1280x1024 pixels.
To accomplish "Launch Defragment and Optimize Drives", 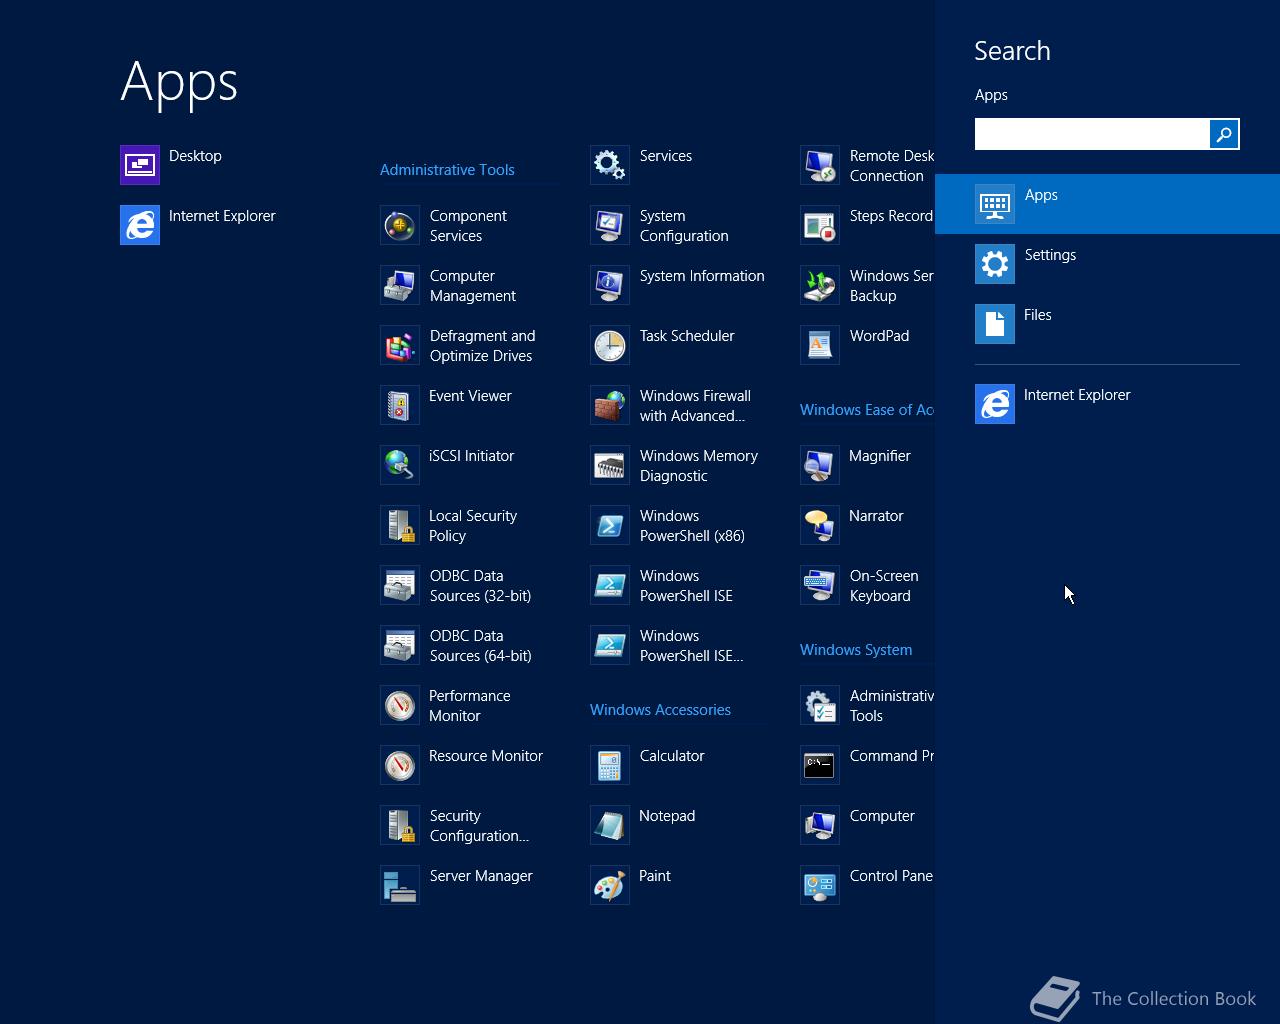I will pyautogui.click(x=400, y=345).
